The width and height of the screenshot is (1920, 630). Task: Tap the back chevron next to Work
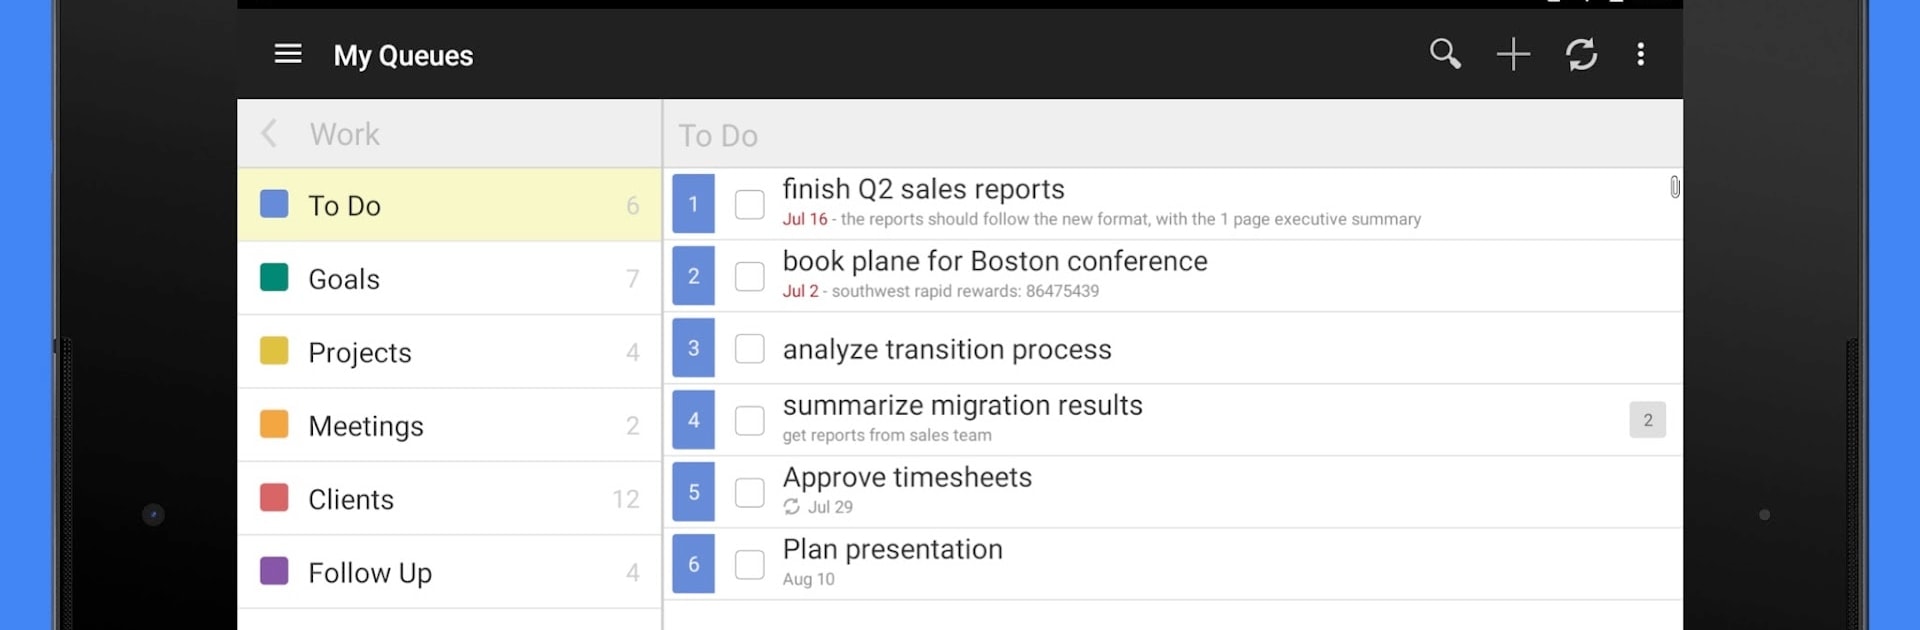[x=268, y=133]
